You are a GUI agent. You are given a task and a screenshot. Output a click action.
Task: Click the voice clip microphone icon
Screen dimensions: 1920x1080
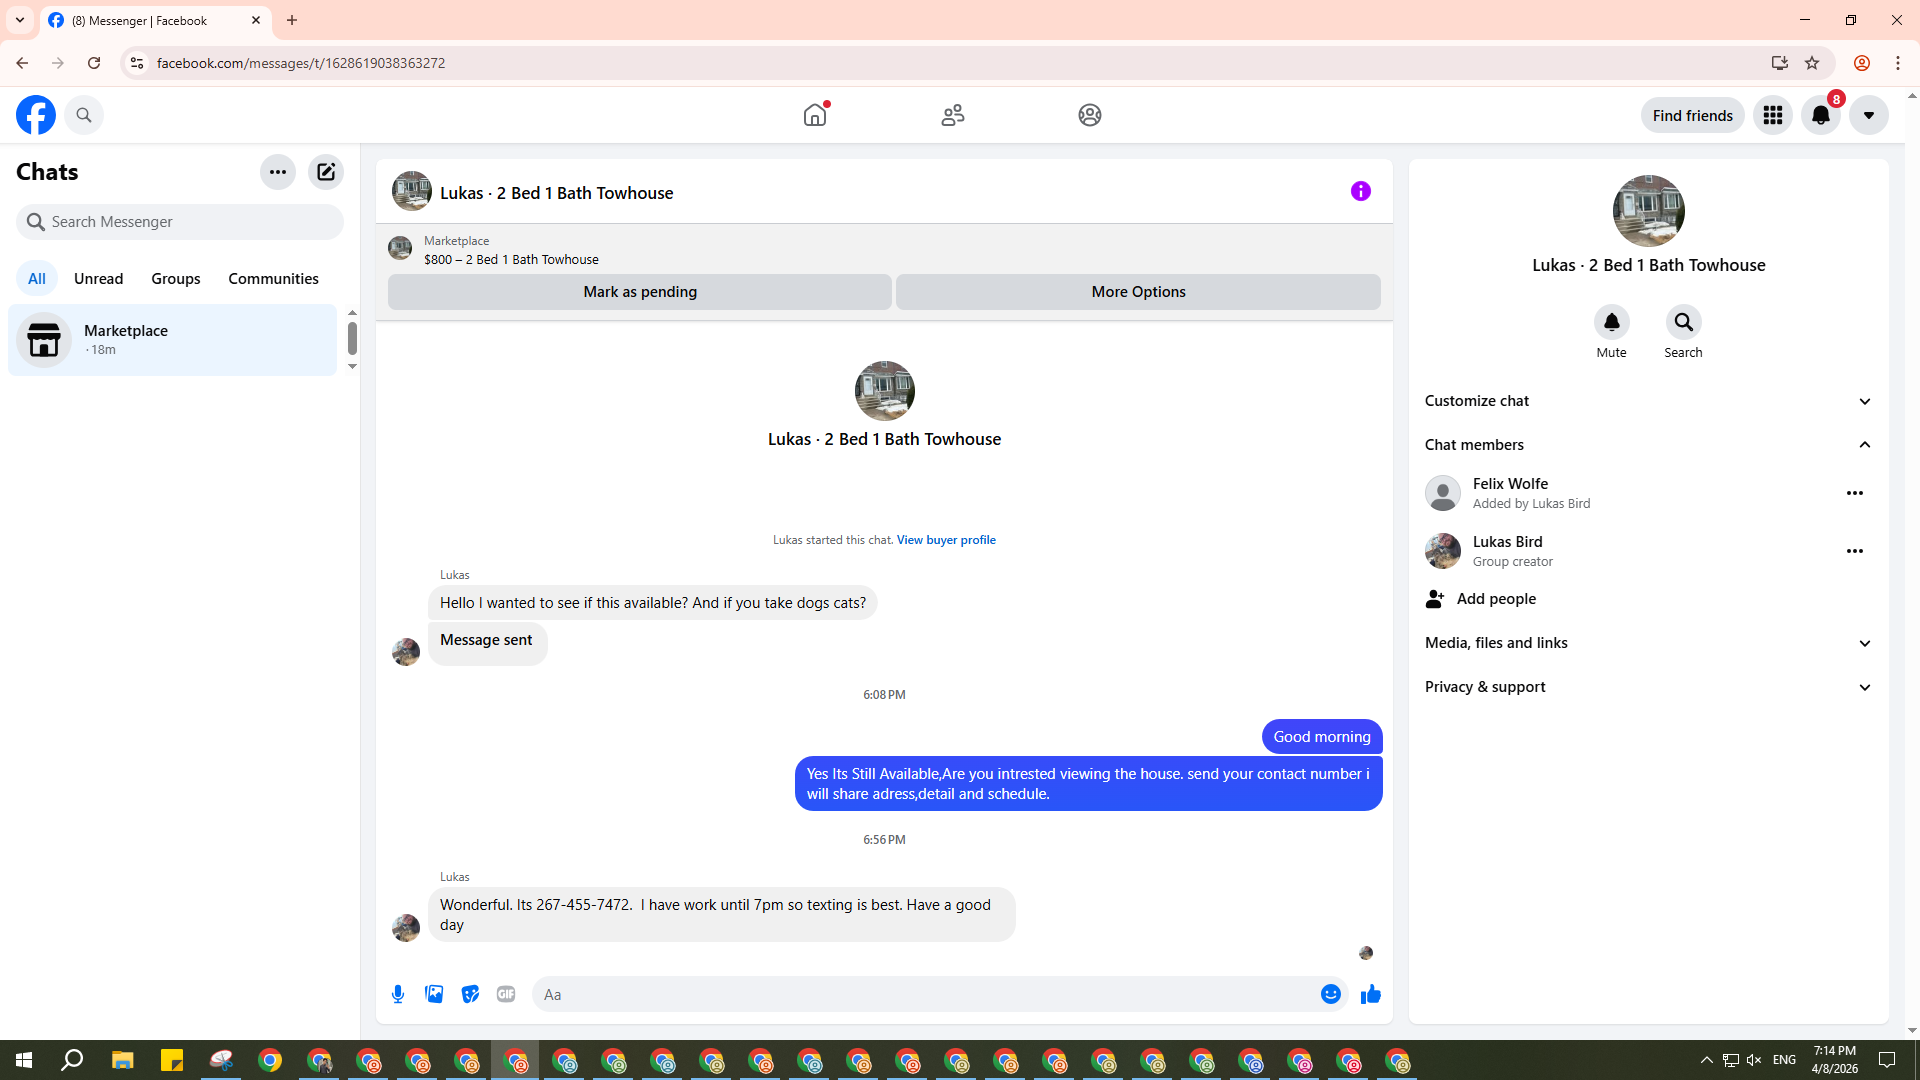[398, 994]
